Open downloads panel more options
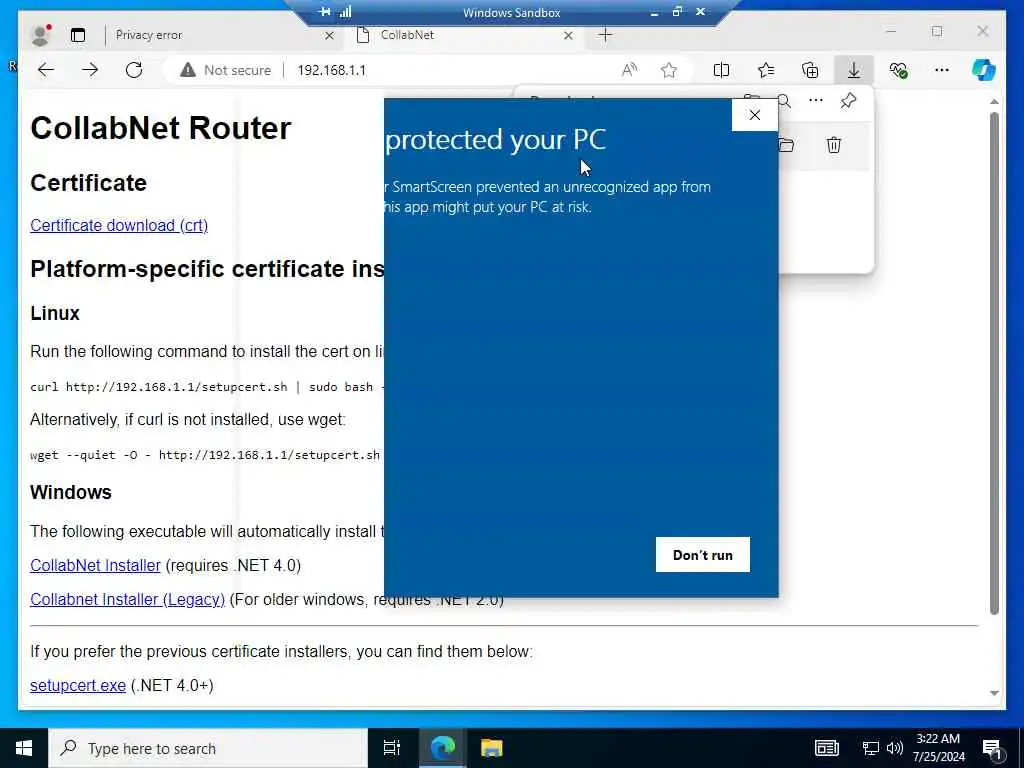Image resolution: width=1024 pixels, height=768 pixels. pyautogui.click(x=816, y=101)
